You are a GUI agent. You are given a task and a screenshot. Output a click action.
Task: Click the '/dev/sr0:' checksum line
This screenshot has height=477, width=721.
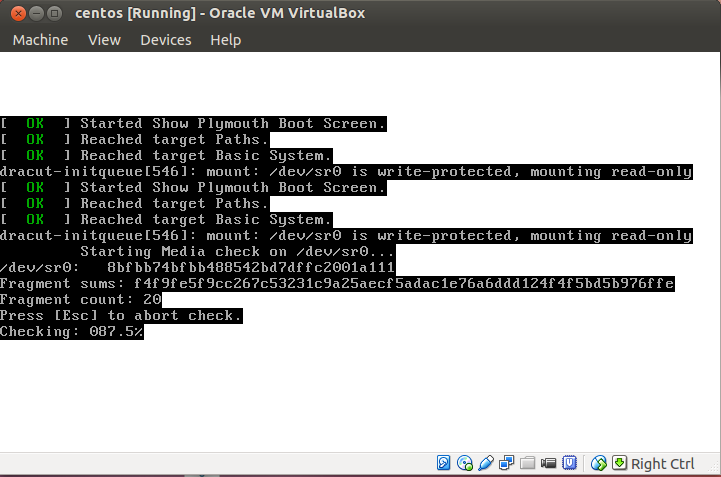(198, 267)
